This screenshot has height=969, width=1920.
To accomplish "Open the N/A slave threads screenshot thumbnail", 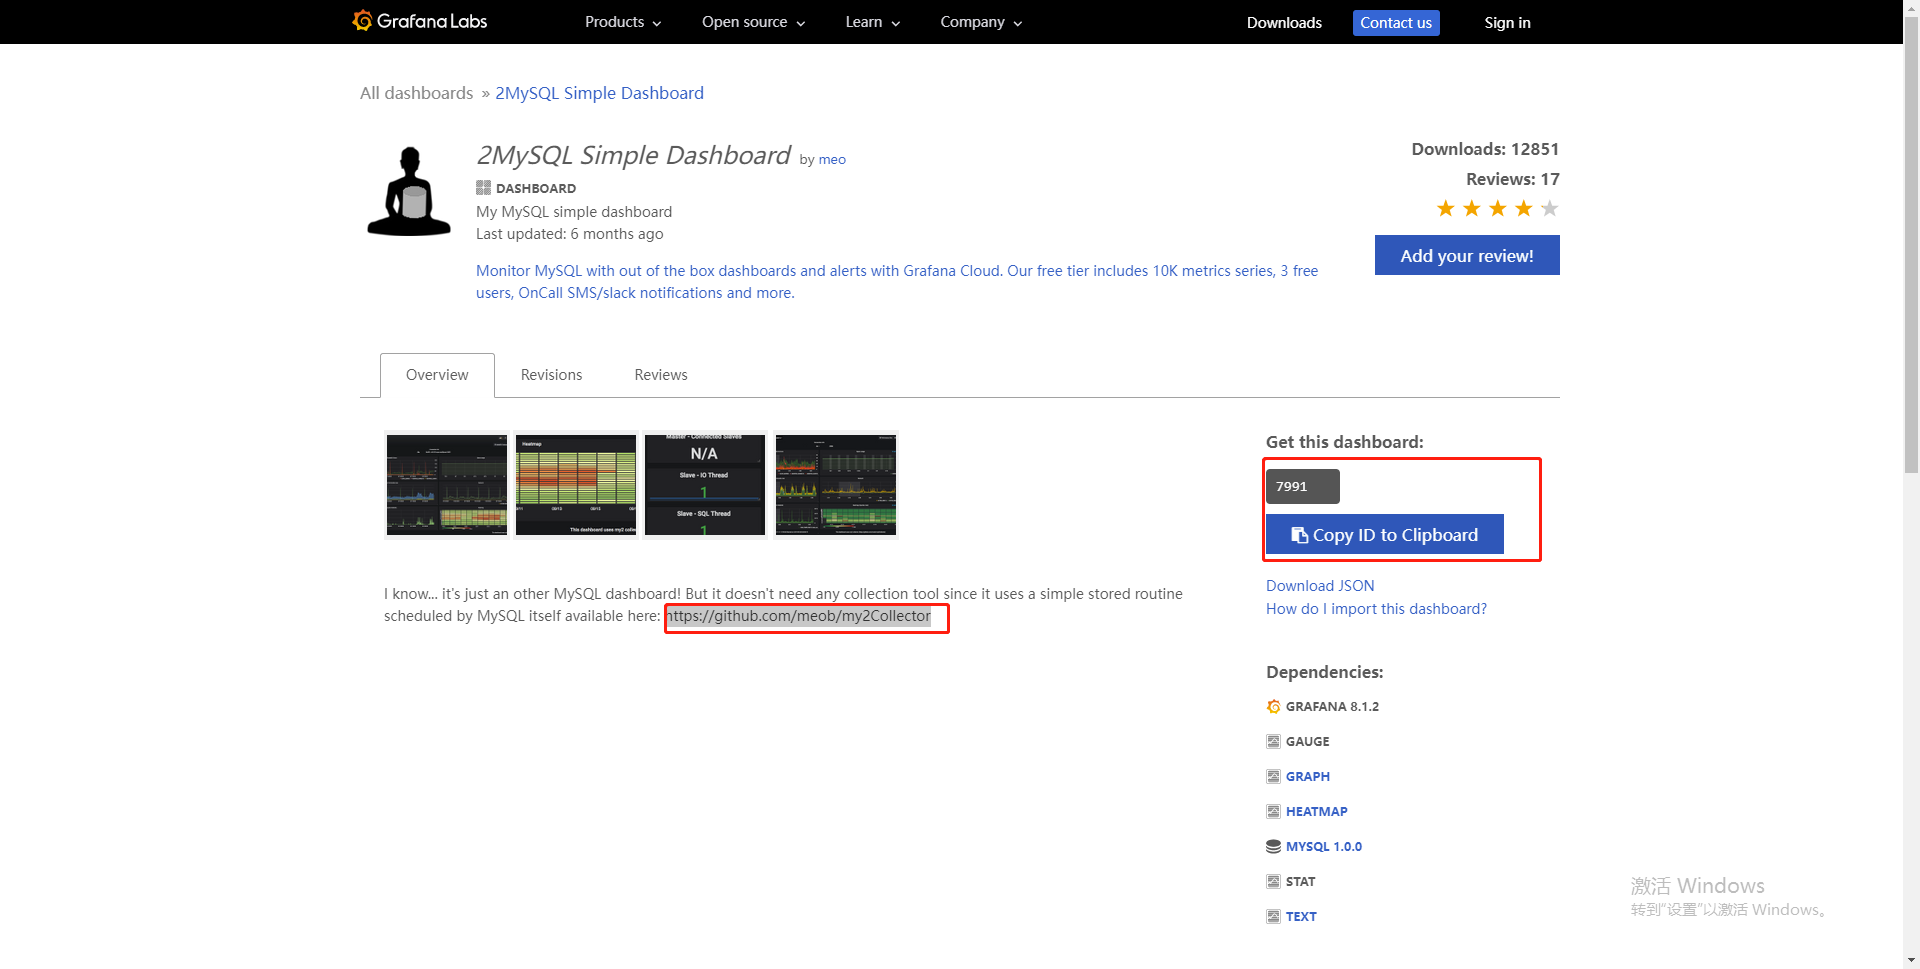I will point(705,485).
